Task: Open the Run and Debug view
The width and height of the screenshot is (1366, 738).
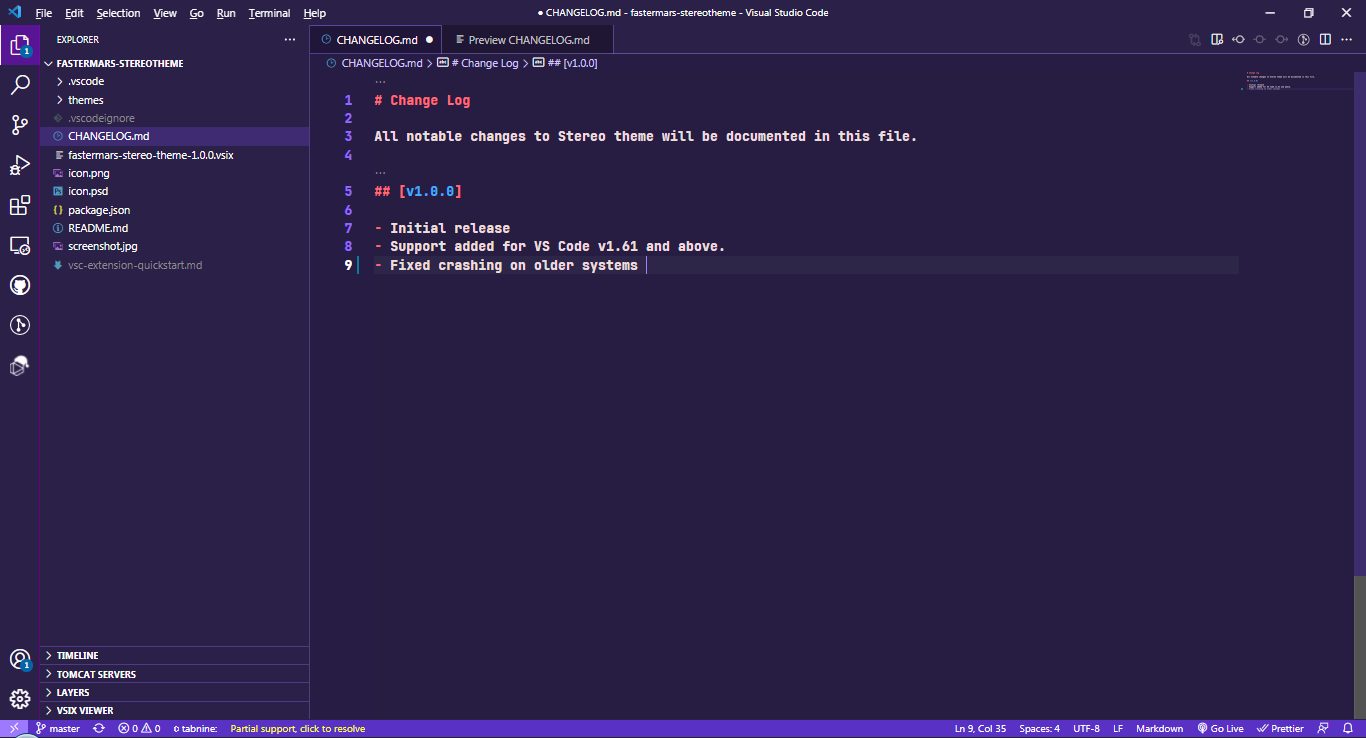Action: (20, 165)
